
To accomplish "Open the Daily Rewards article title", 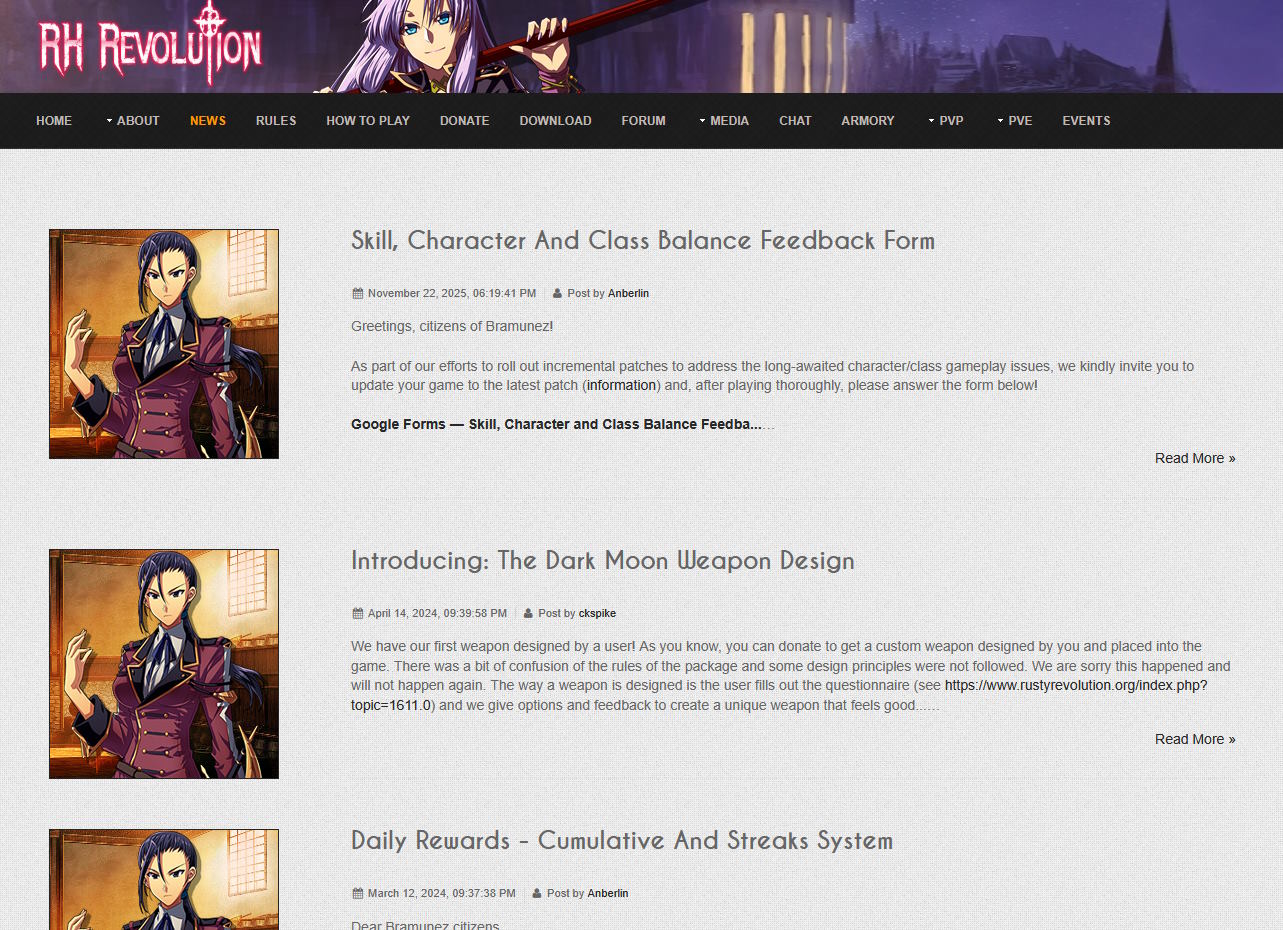I will coord(622,841).
